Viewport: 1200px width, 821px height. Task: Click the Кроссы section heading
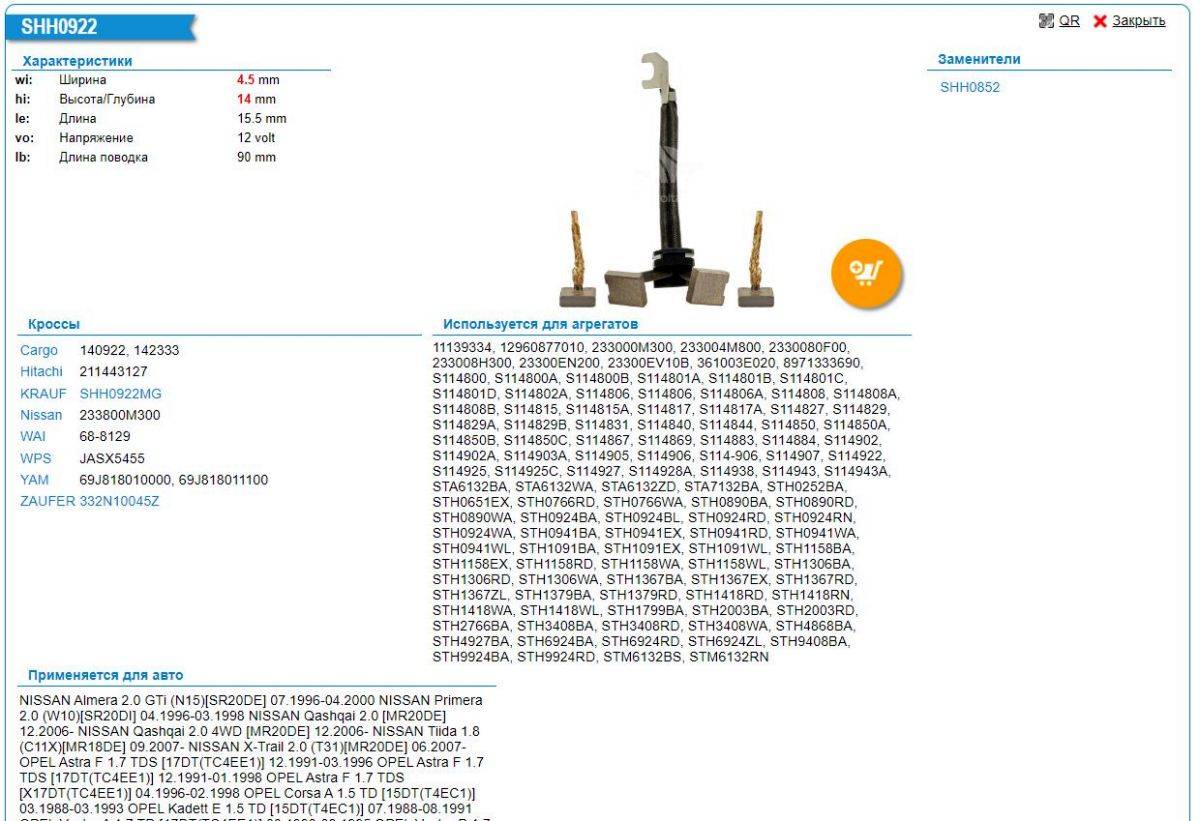click(54, 325)
